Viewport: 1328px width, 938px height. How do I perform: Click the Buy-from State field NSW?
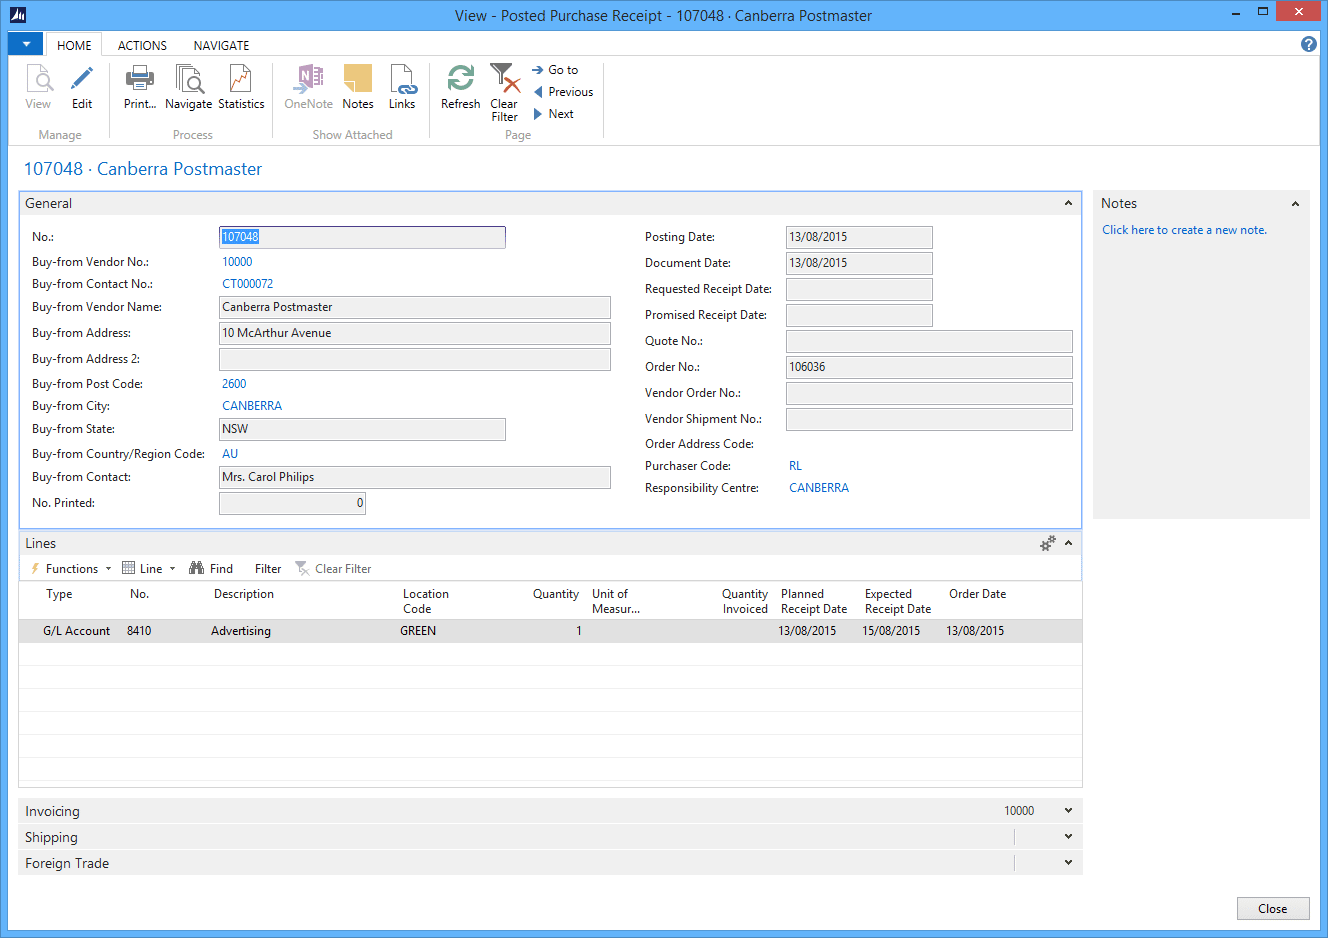pyautogui.click(x=362, y=429)
